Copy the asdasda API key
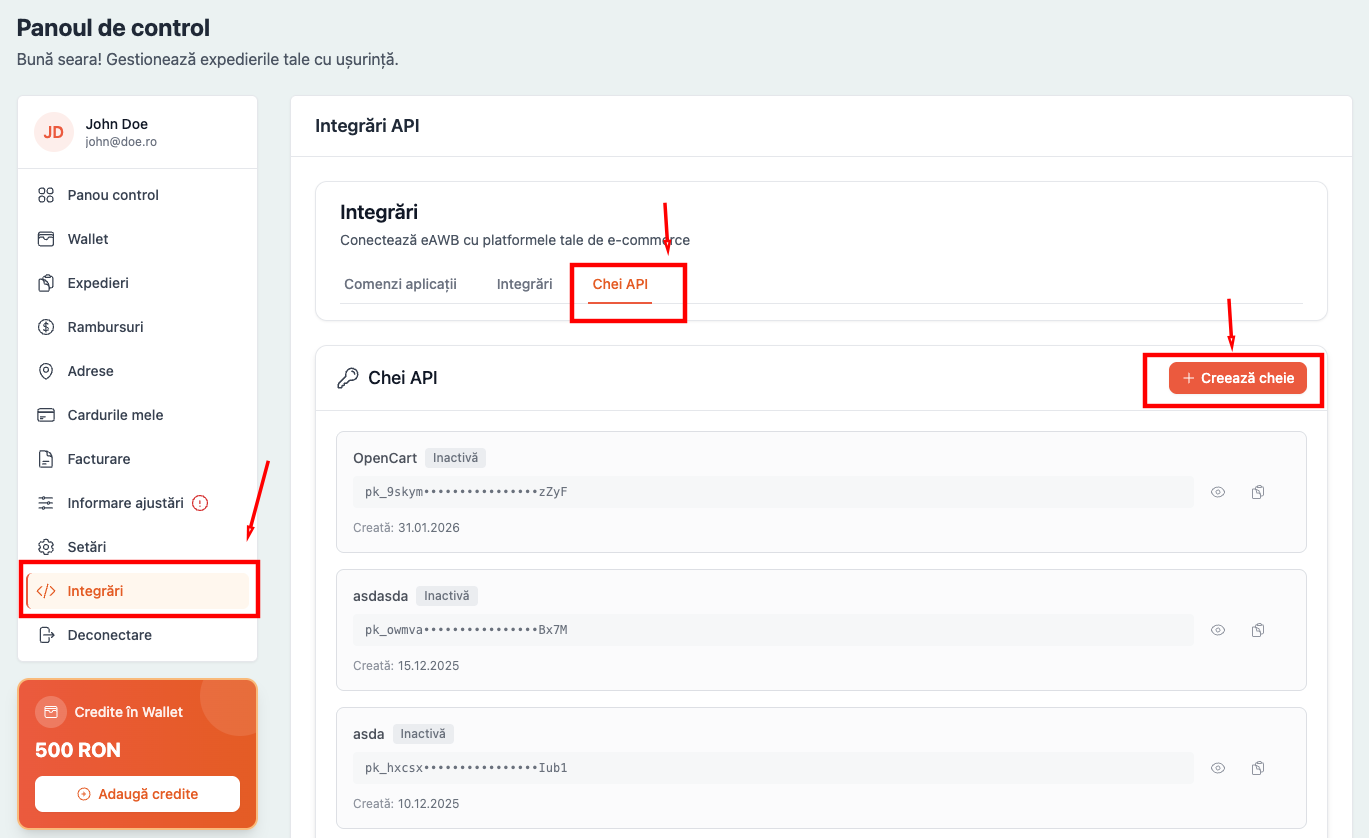This screenshot has height=838, width=1369. [1258, 630]
